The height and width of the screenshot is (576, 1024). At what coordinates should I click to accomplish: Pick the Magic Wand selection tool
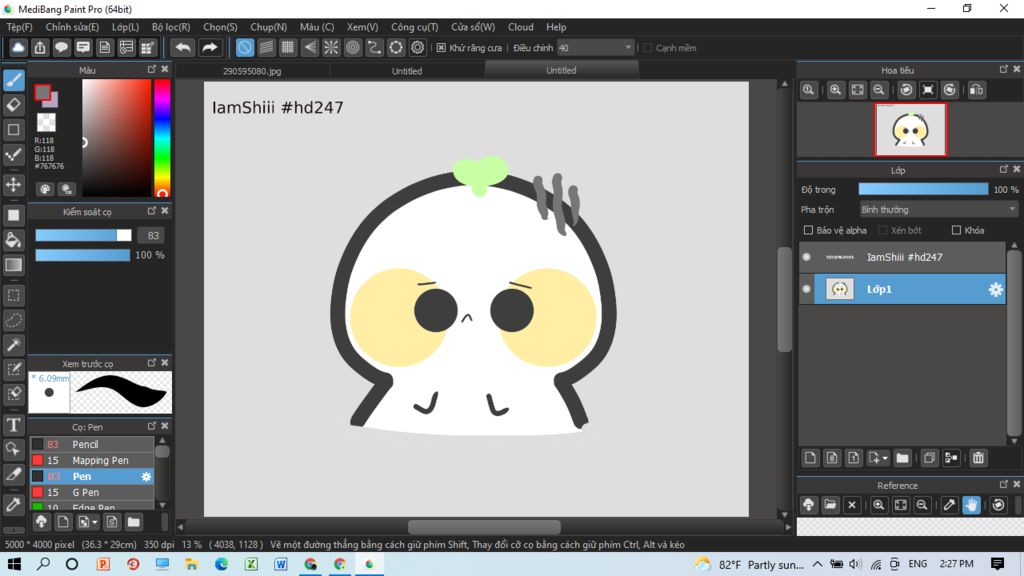[x=14, y=345]
